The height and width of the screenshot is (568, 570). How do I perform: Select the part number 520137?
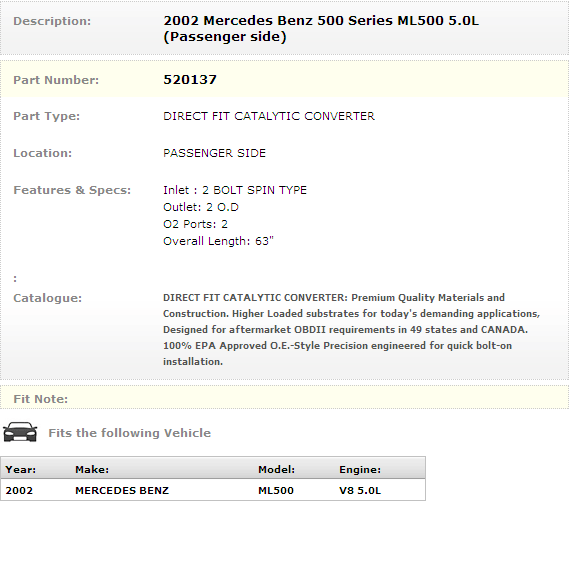tap(190, 80)
